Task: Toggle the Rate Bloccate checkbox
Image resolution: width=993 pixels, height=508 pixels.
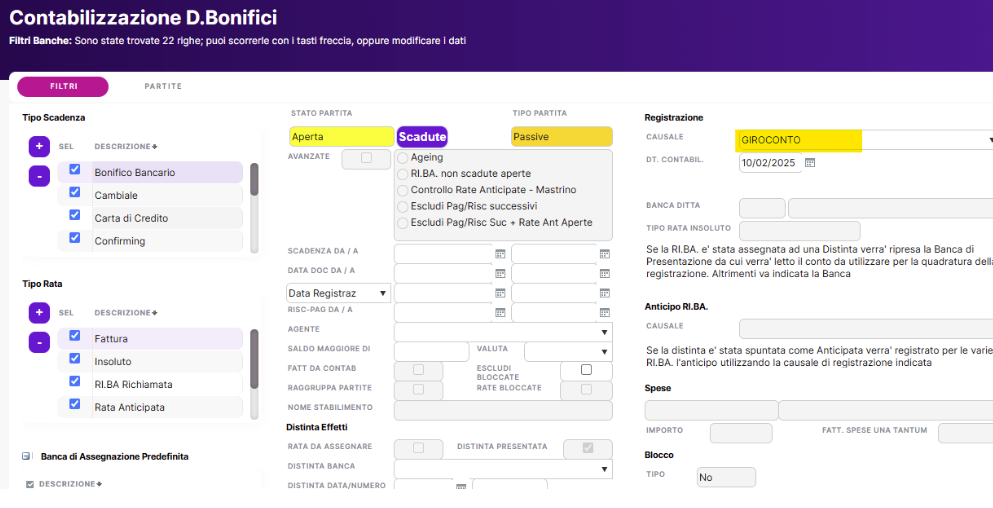Action: [x=586, y=389]
